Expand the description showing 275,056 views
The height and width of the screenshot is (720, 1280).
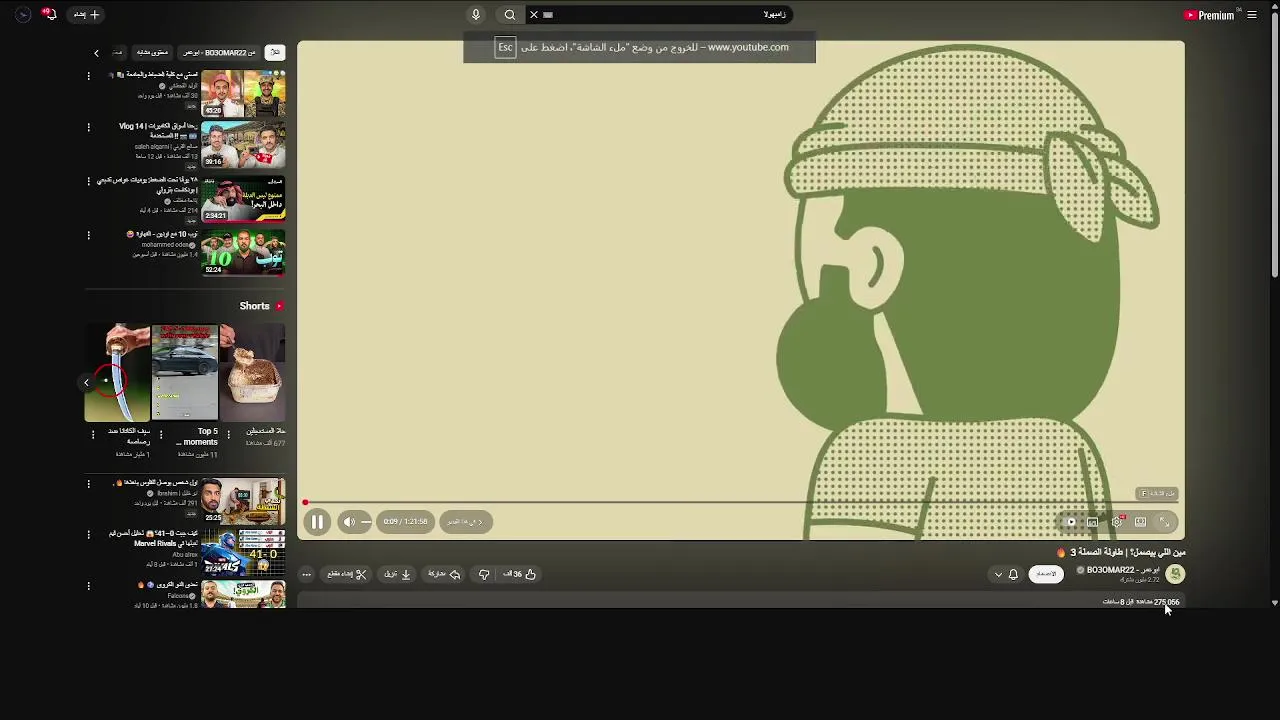click(x=741, y=601)
